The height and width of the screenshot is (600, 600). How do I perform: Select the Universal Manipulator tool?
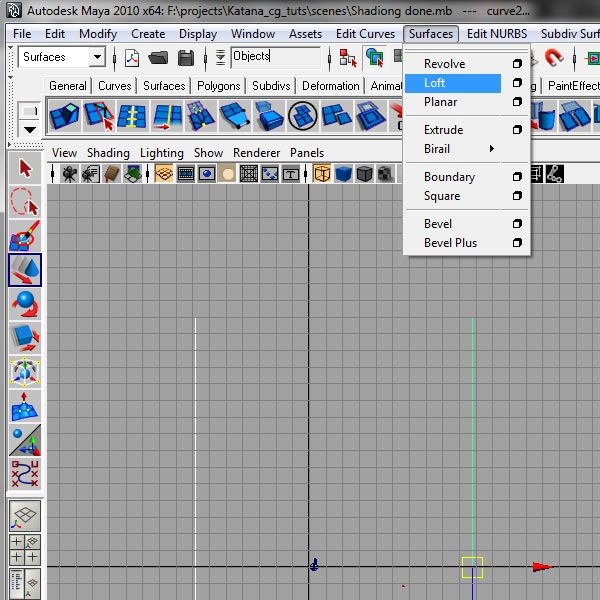pos(25,372)
